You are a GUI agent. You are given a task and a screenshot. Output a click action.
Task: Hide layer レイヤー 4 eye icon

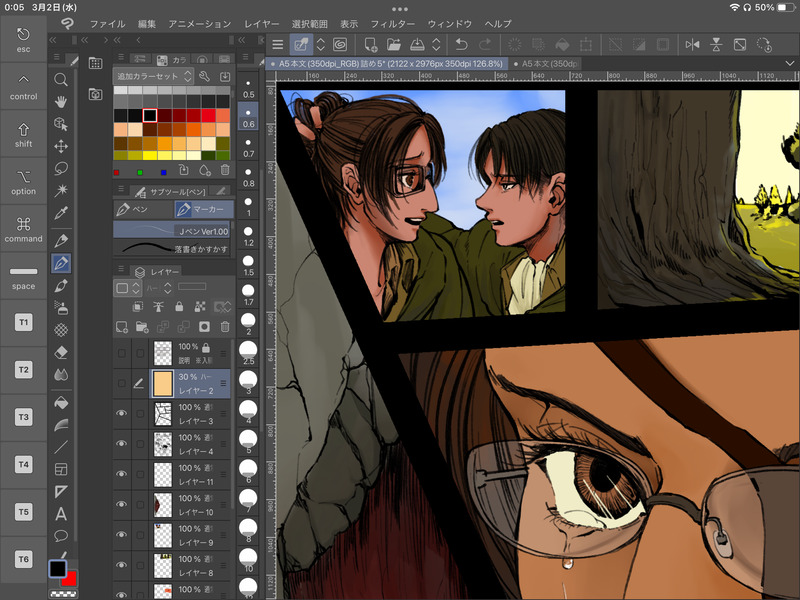(x=121, y=443)
